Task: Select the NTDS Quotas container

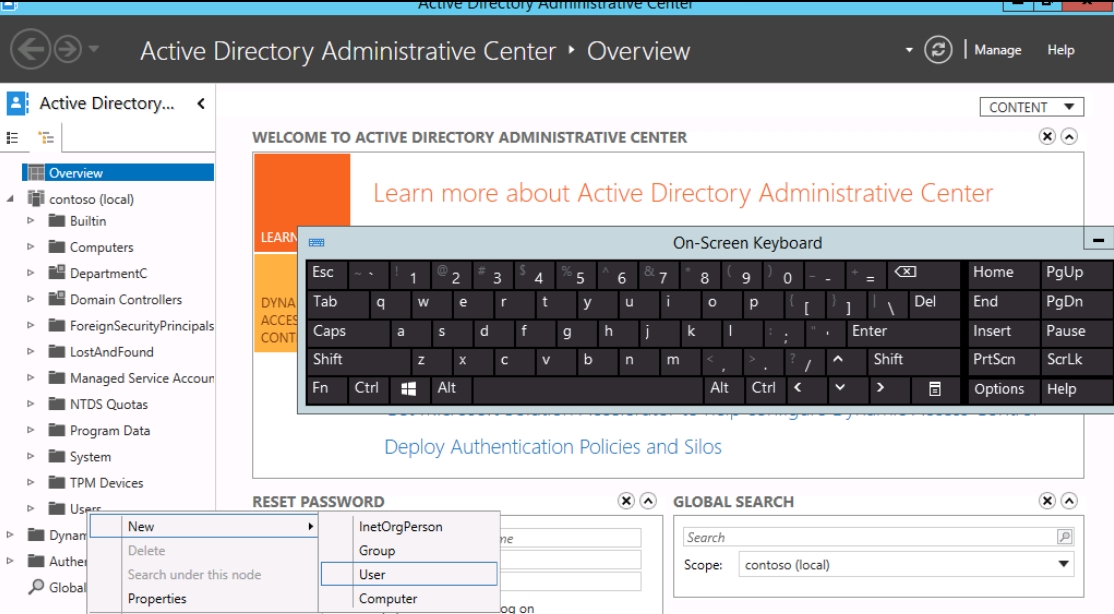Action: click(x=109, y=404)
